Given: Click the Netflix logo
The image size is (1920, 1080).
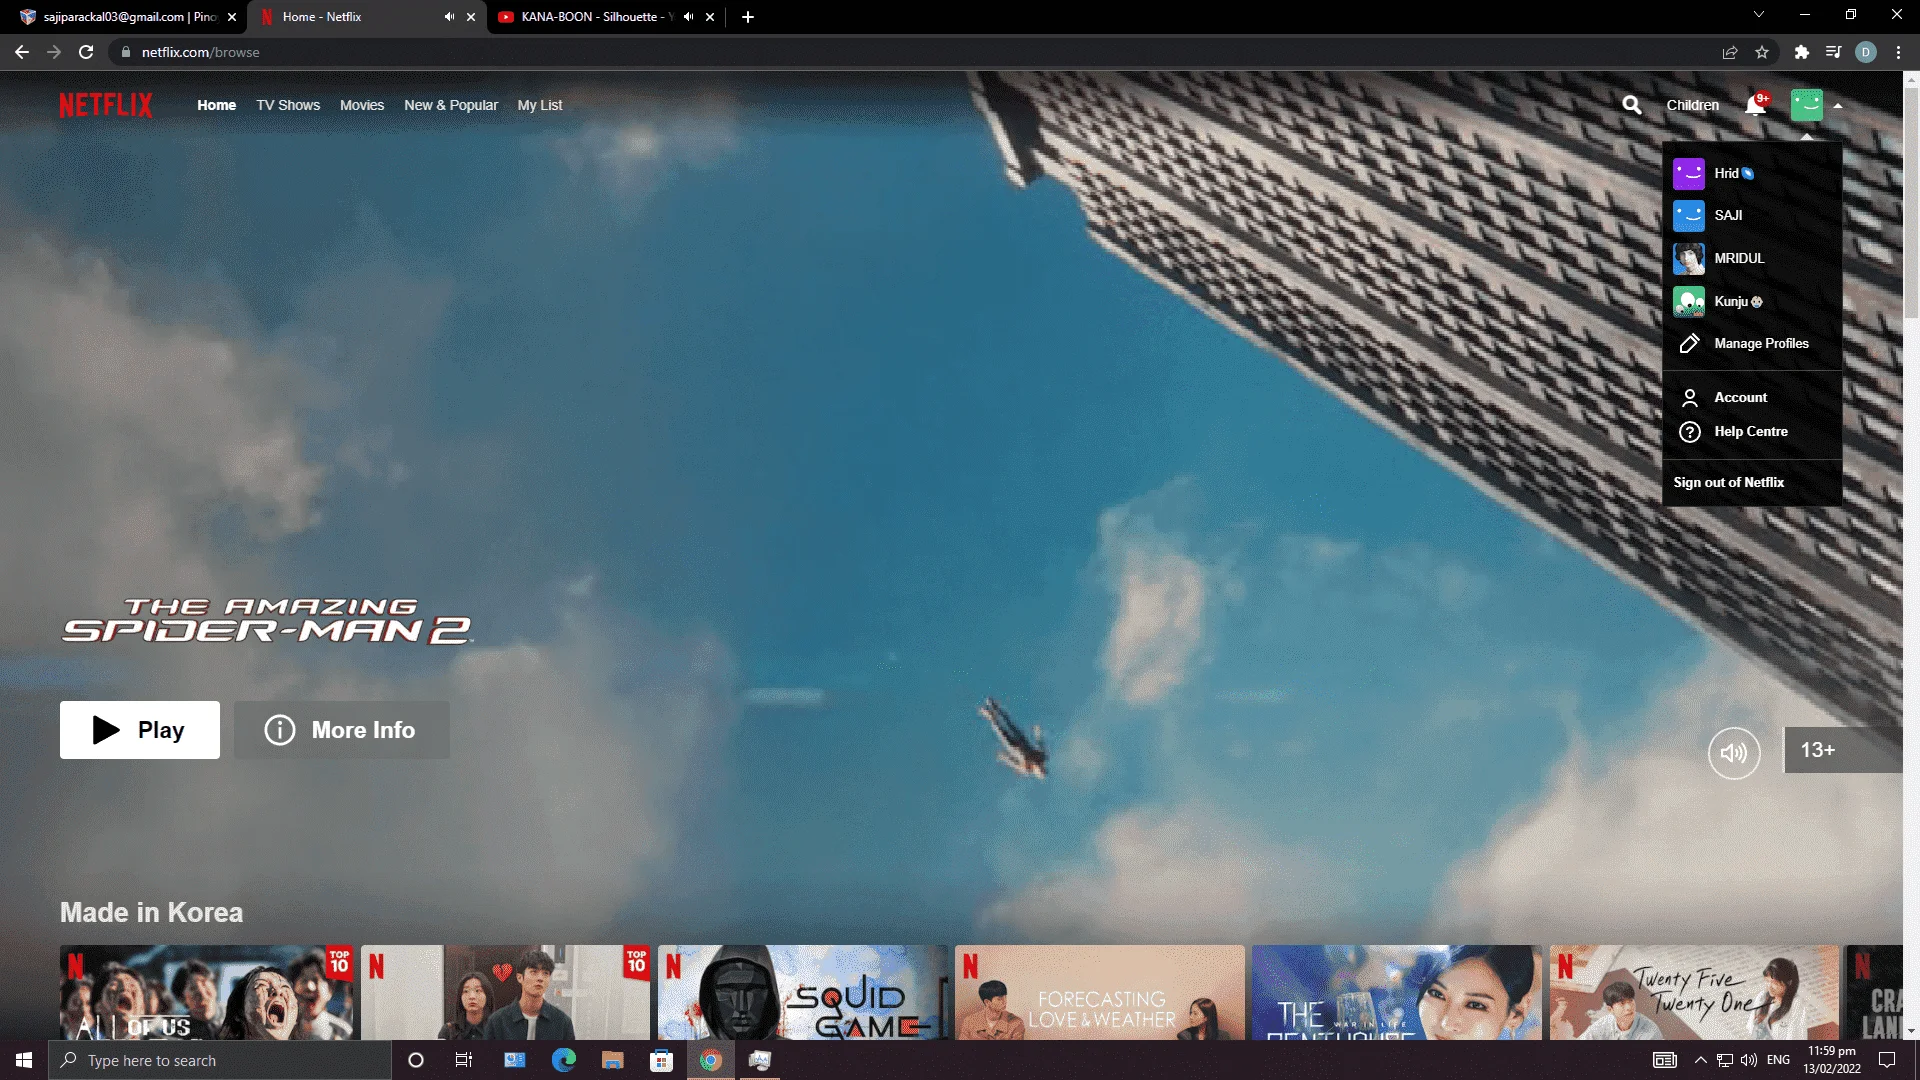Looking at the screenshot, I should [106, 105].
